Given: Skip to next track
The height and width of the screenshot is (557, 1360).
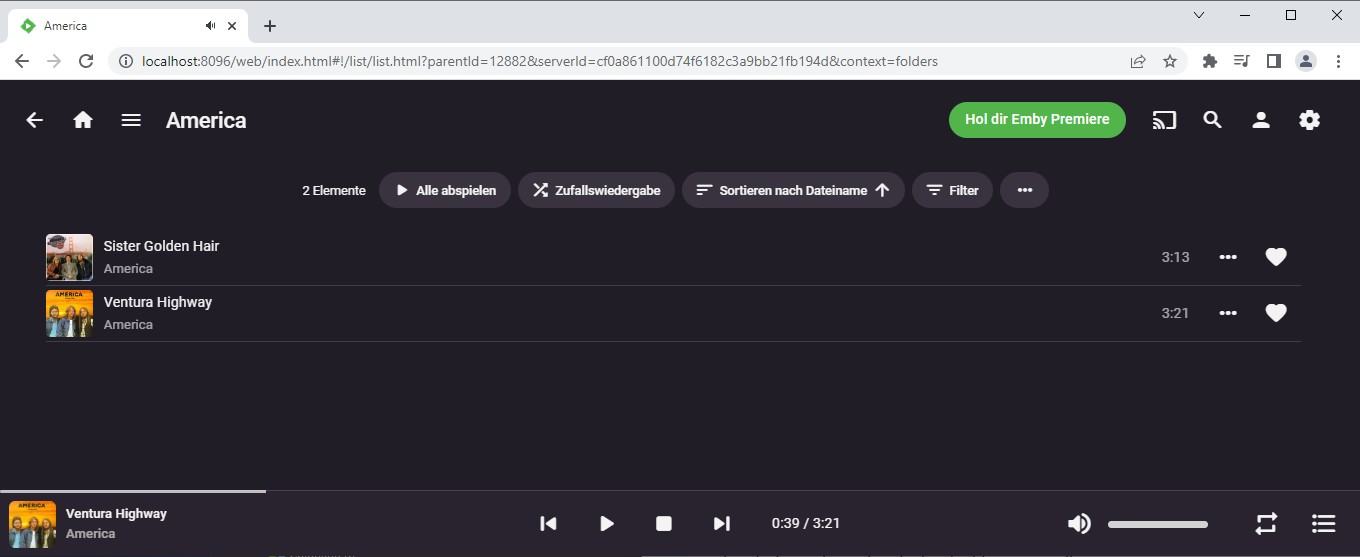Looking at the screenshot, I should point(722,523).
